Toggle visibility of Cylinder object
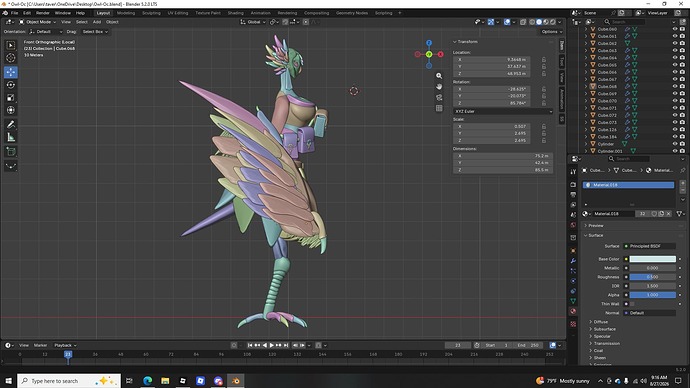This screenshot has width=690, height=388. coord(675,144)
